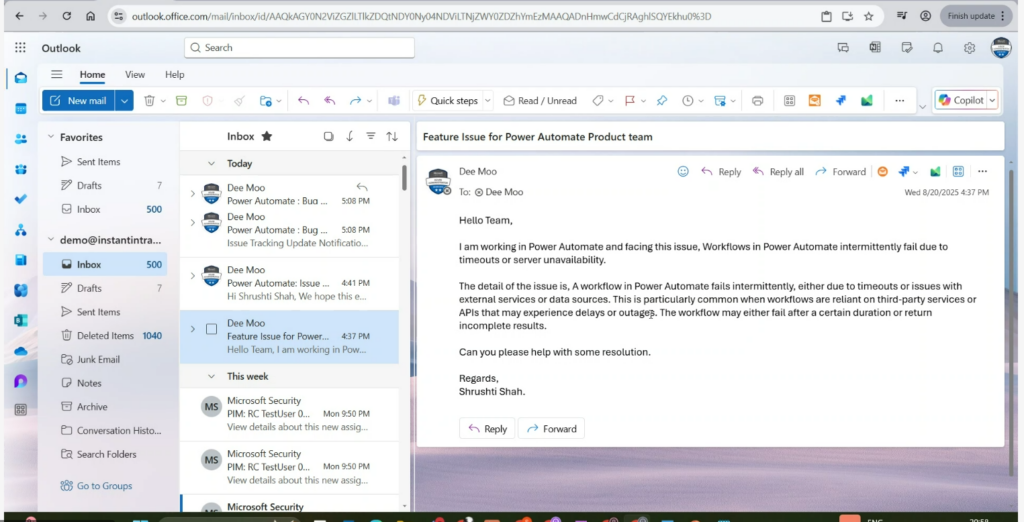The image size is (1024, 522).
Task: Toggle message list sort order arrows
Action: click(x=392, y=136)
